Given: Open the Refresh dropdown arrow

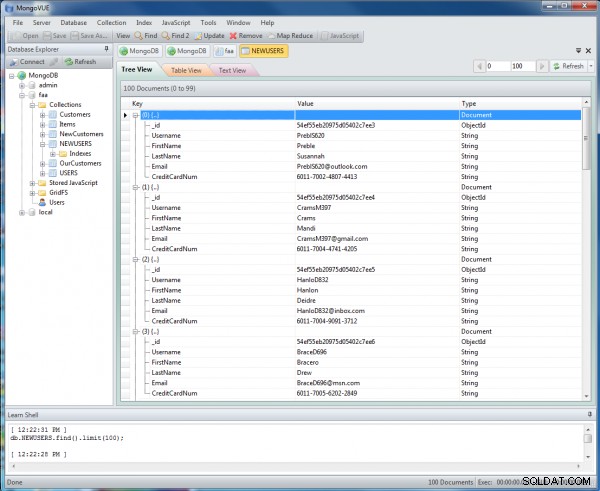Looking at the screenshot, I should 590,66.
